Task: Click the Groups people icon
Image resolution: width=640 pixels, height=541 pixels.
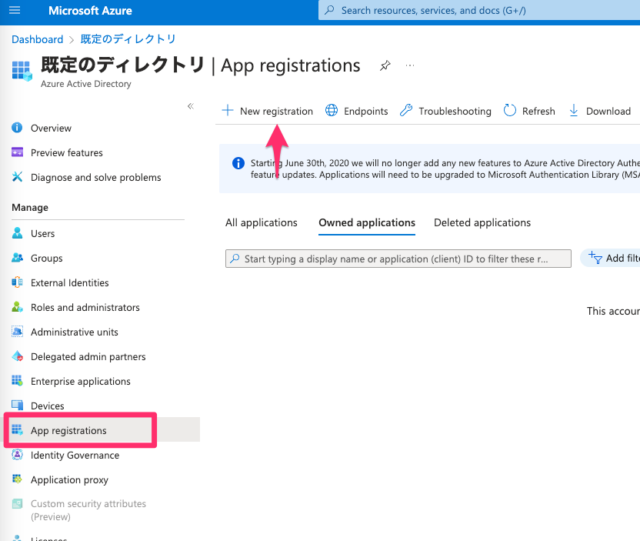Action: point(17,258)
